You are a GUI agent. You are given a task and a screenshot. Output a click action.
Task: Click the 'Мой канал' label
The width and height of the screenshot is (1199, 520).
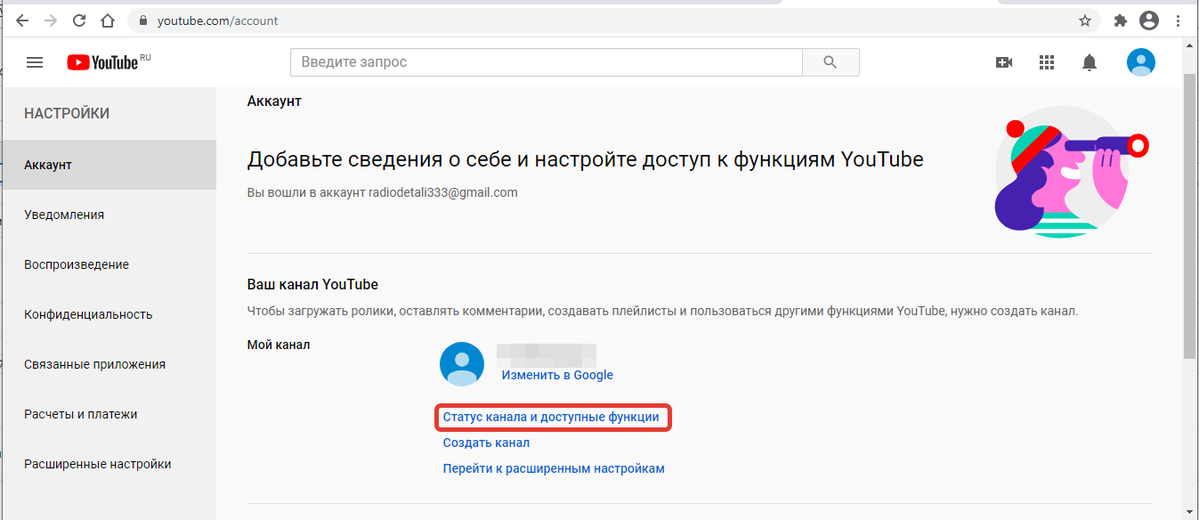pos(278,344)
